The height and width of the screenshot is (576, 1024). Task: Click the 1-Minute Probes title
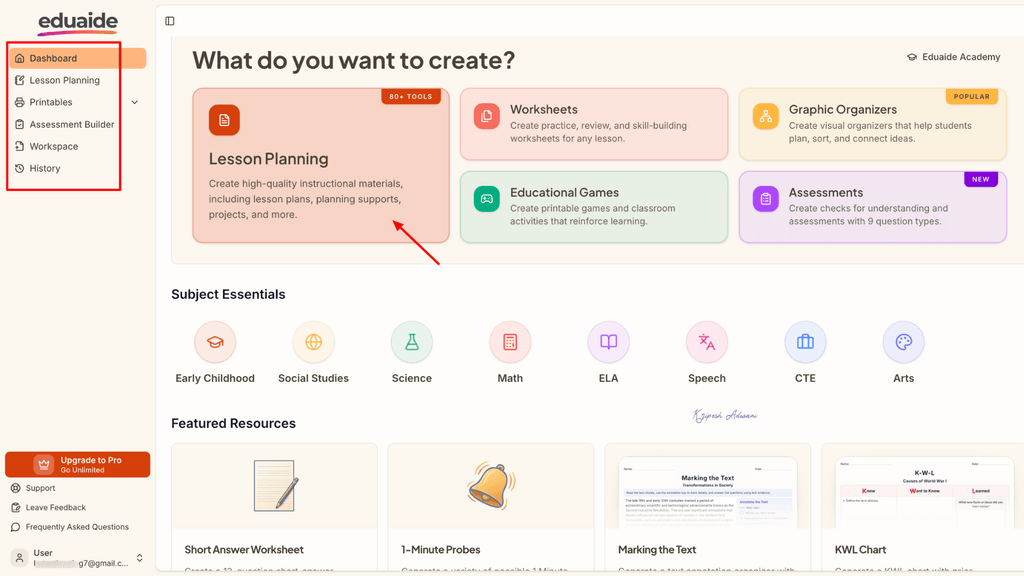441,550
